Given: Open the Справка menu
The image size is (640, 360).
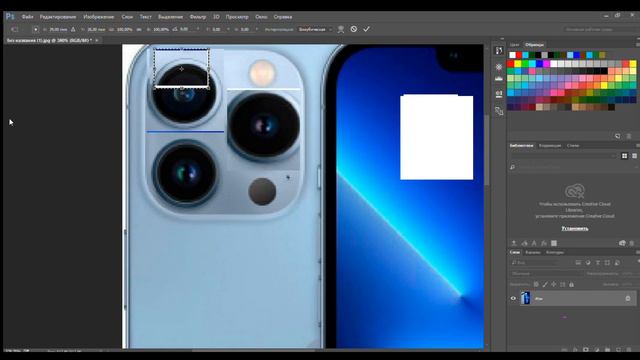Looking at the screenshot, I should point(282,17).
